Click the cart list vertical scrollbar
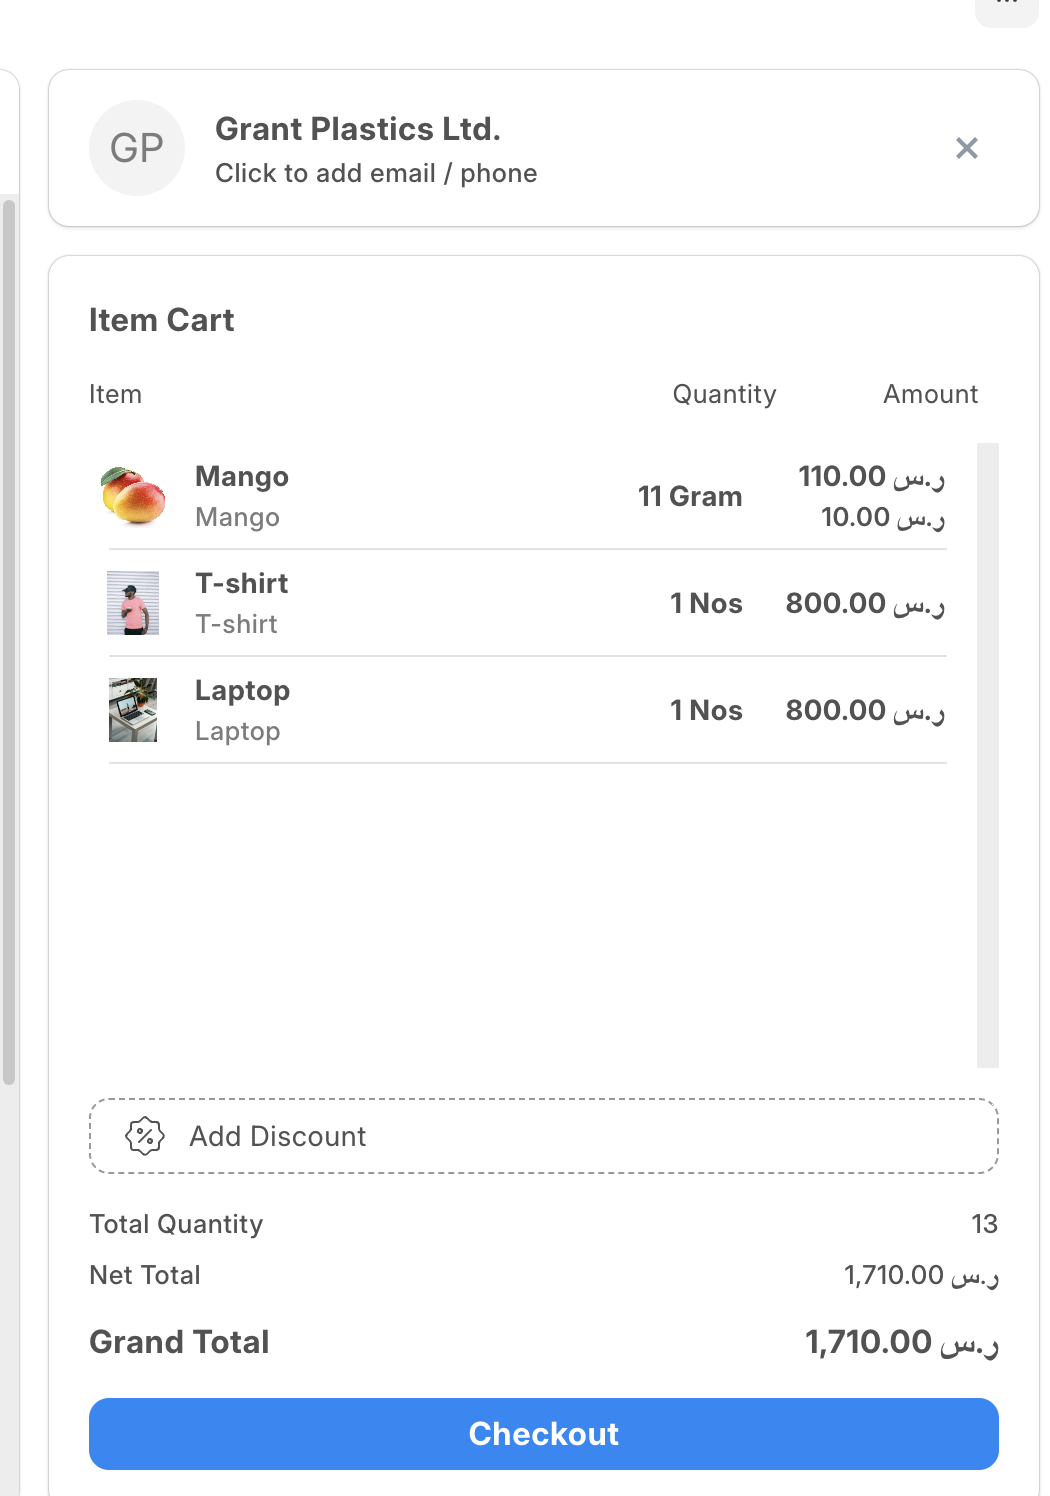Viewport: 1050px width, 1496px height. 988,755
